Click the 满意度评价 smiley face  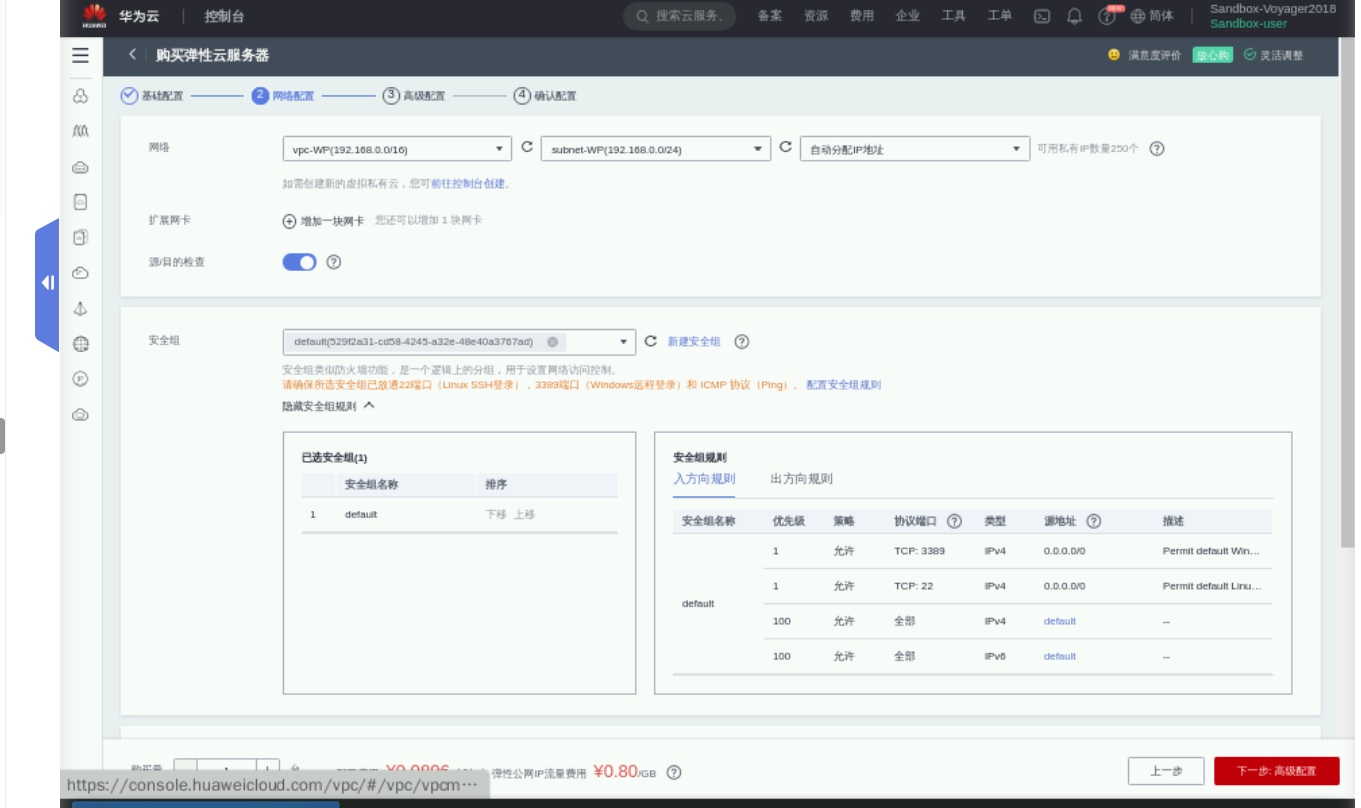[x=1114, y=55]
